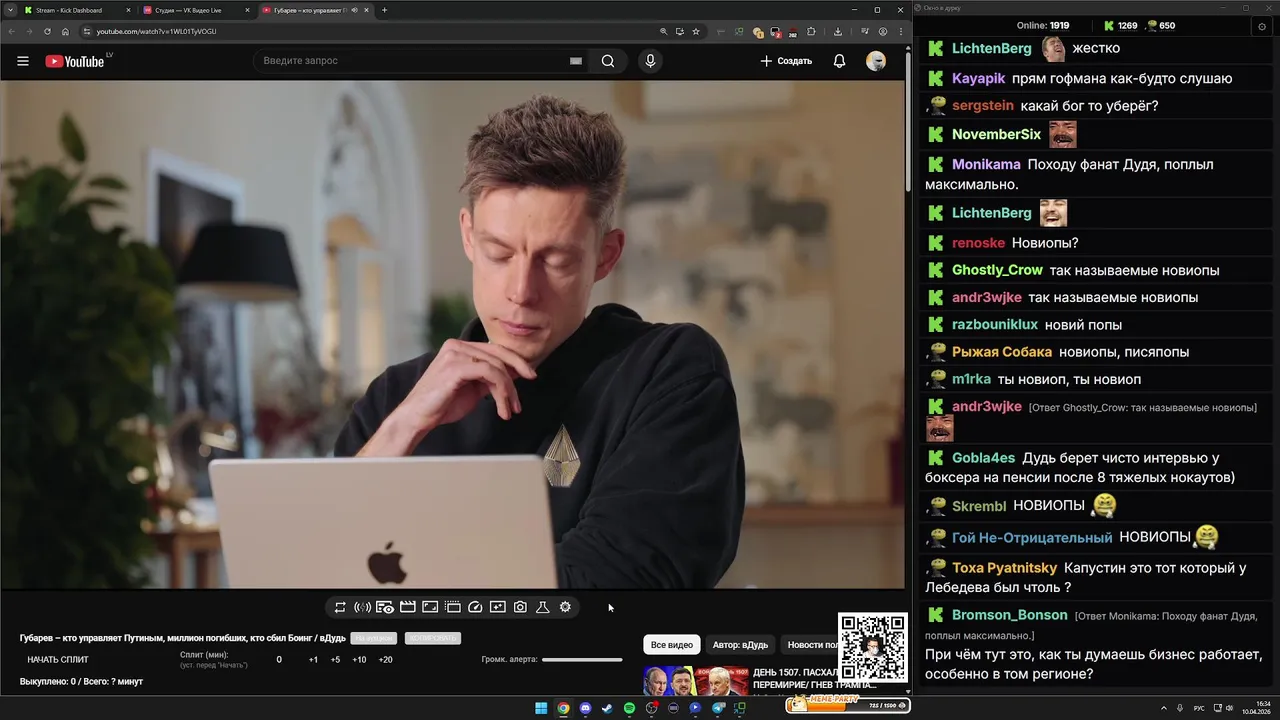1280x720 pixels.
Task: Click username Gobla4es in chat
Action: click(983, 458)
